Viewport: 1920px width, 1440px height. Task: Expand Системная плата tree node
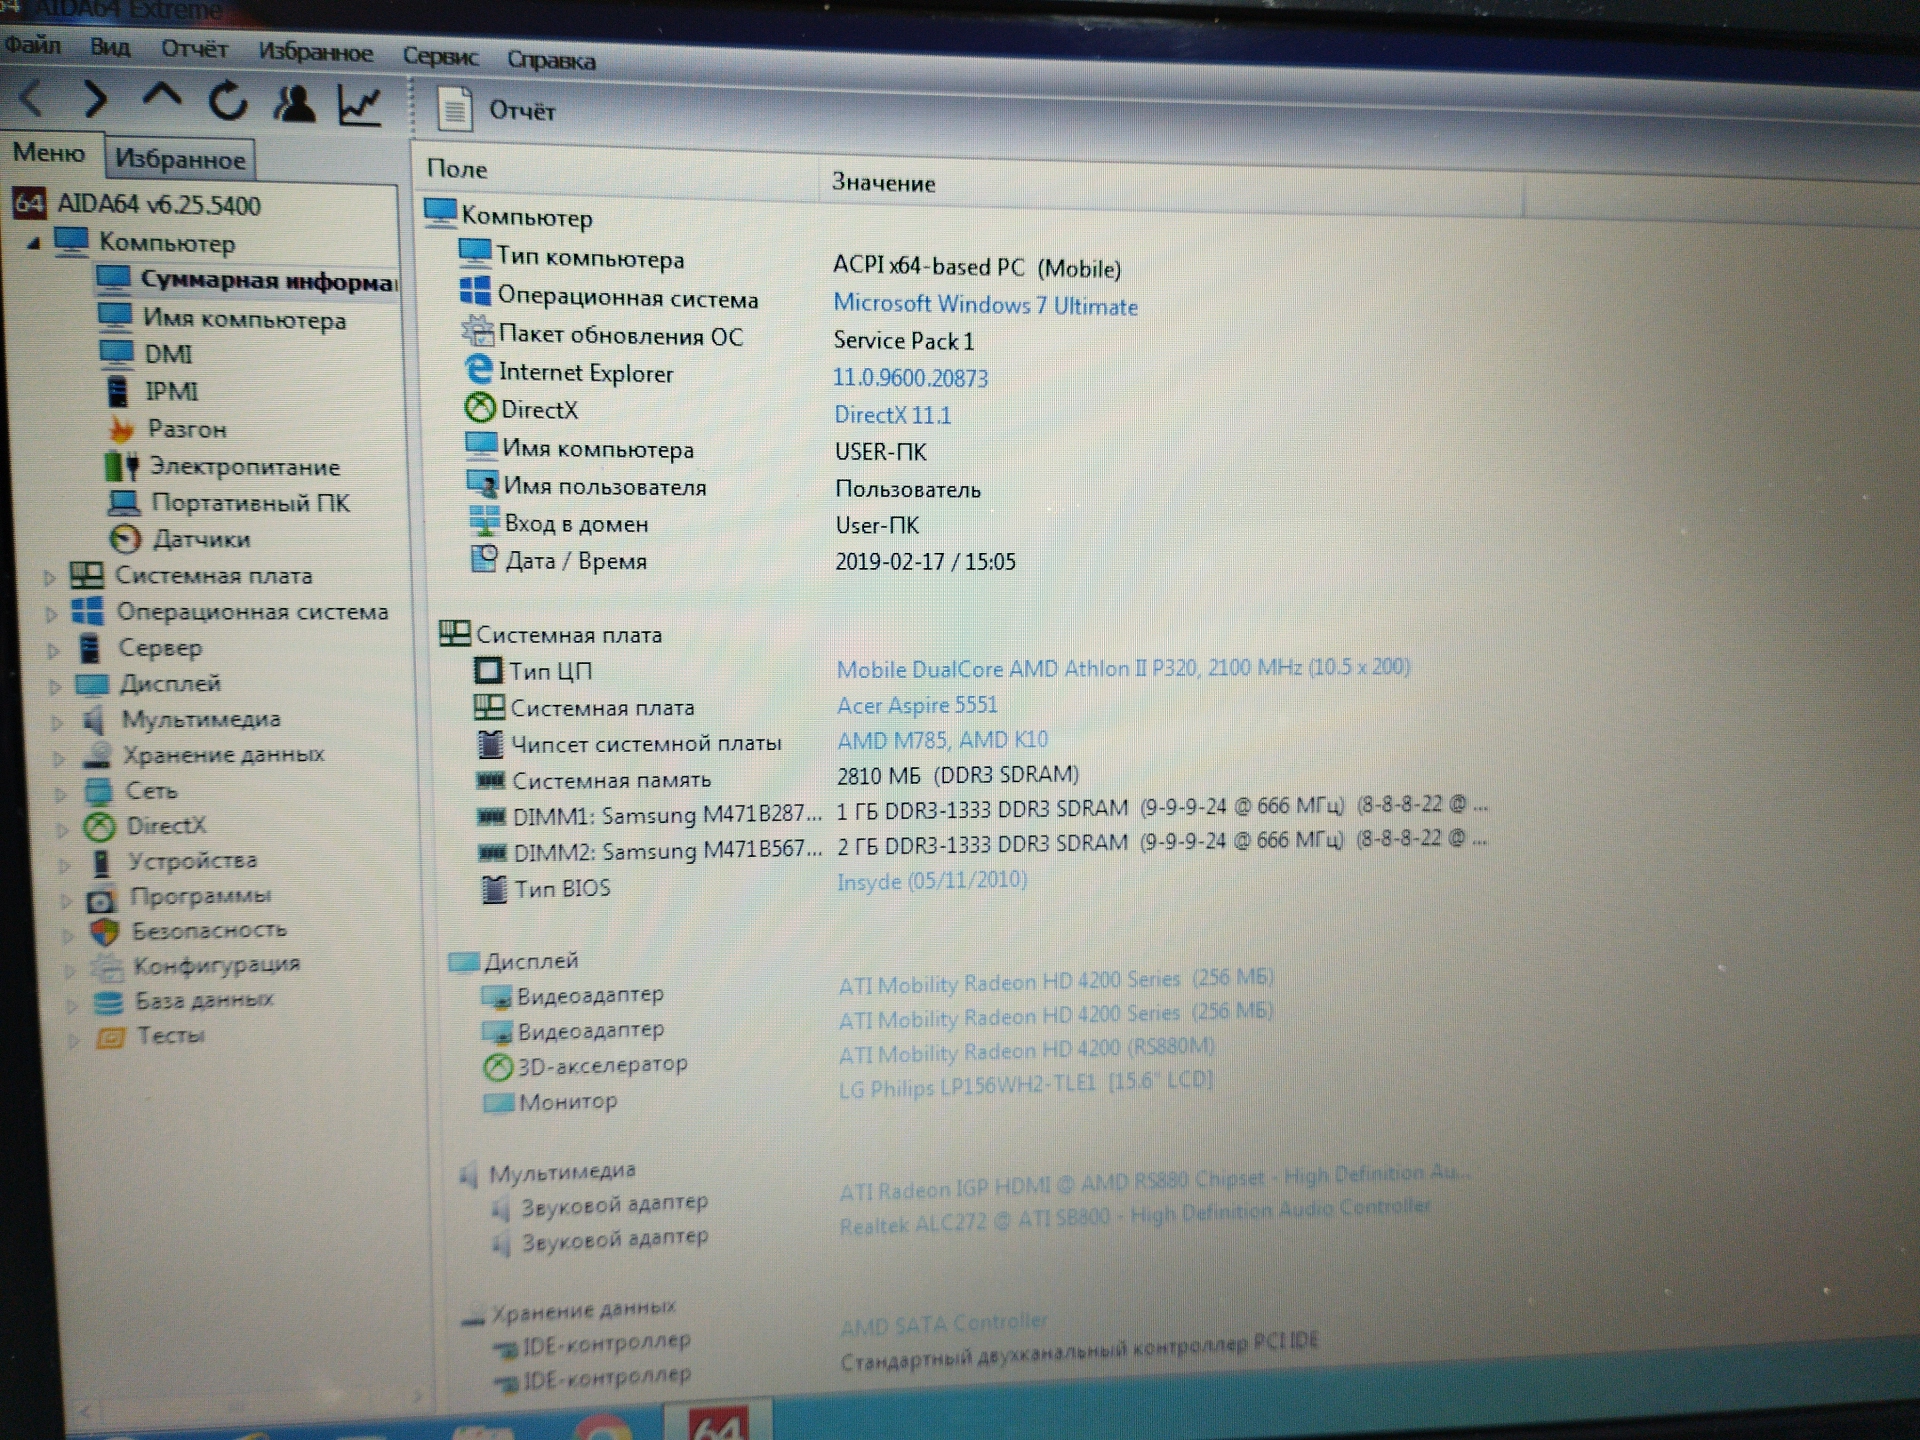coord(49,577)
